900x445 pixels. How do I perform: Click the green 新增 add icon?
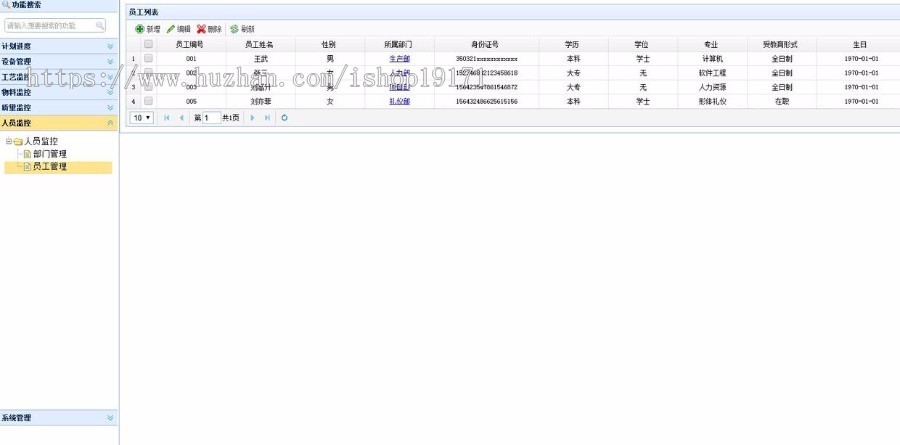pos(139,29)
